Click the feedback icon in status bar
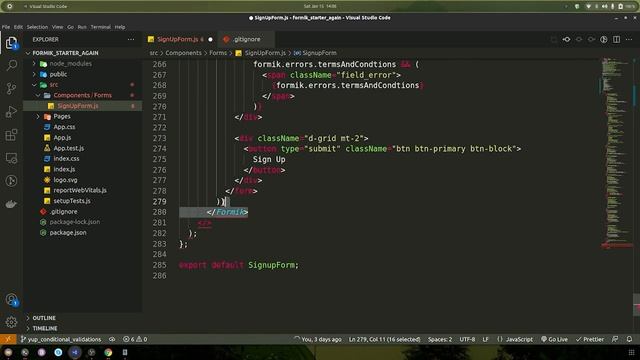This screenshot has width=640, height=360. [x=615, y=339]
